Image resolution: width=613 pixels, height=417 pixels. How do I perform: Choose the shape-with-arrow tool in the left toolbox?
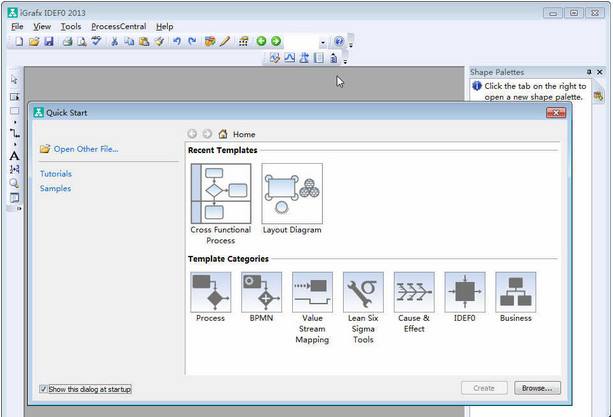(x=14, y=97)
